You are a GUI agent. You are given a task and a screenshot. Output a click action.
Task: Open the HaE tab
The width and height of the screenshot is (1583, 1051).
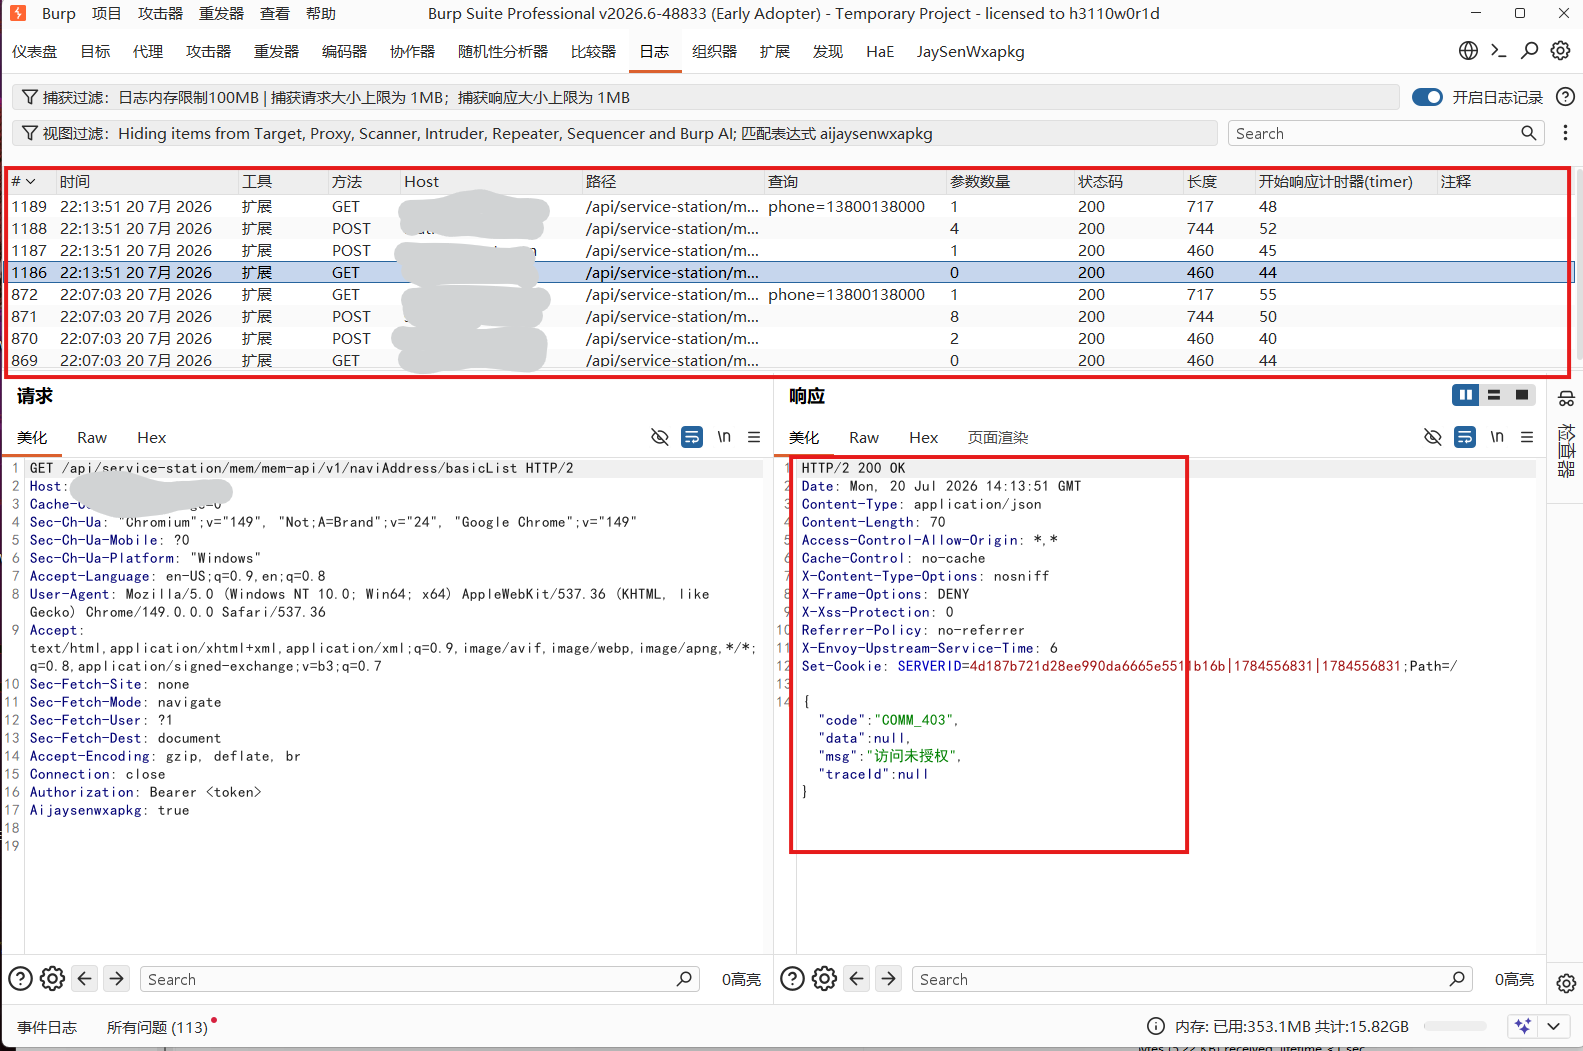(x=880, y=51)
